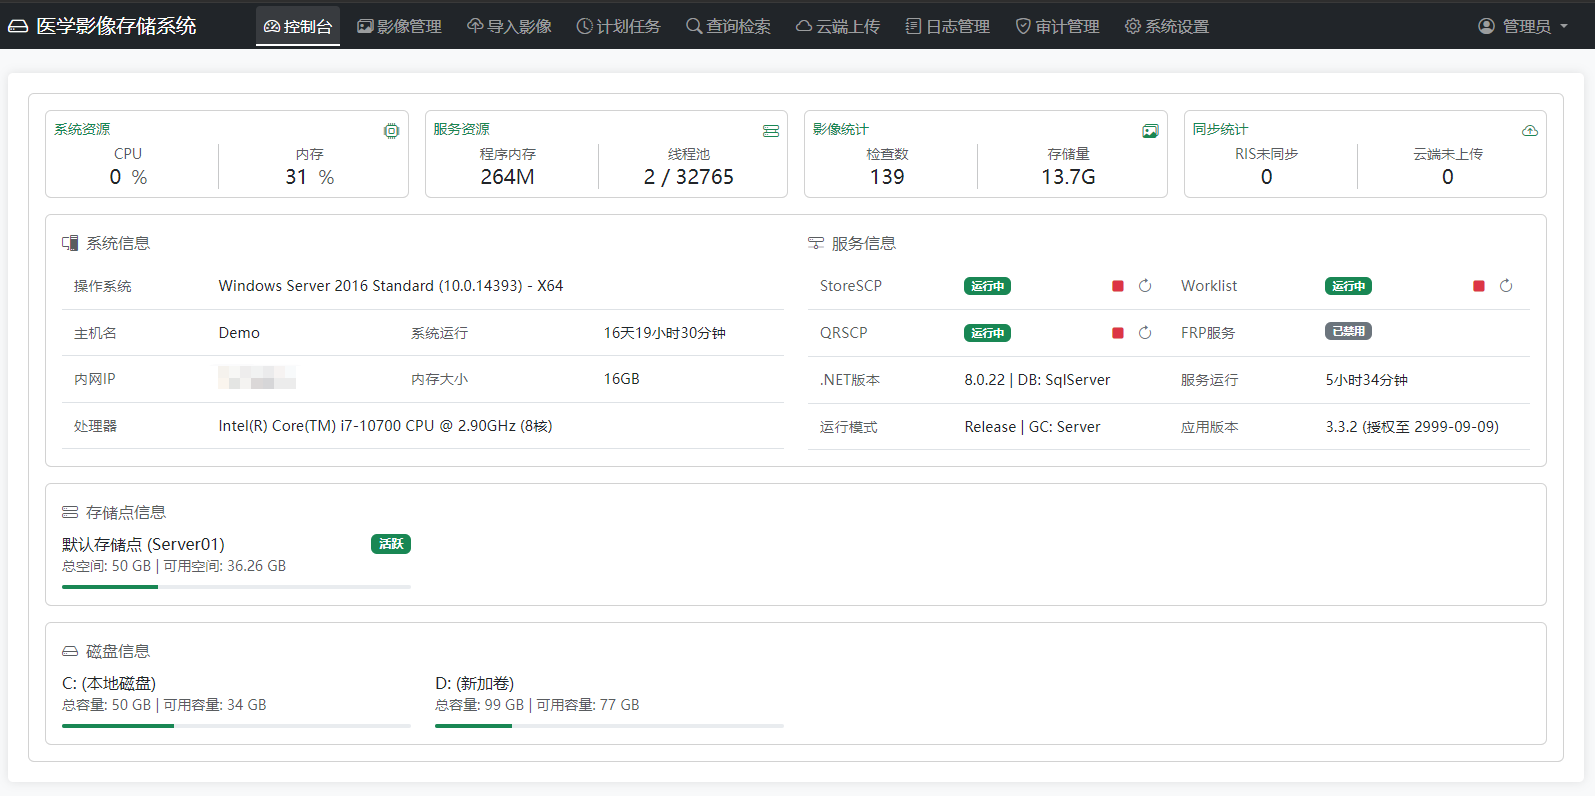The height and width of the screenshot is (796, 1595).
Task: Click QRSCP 运行中 status badge
Action: [987, 333]
